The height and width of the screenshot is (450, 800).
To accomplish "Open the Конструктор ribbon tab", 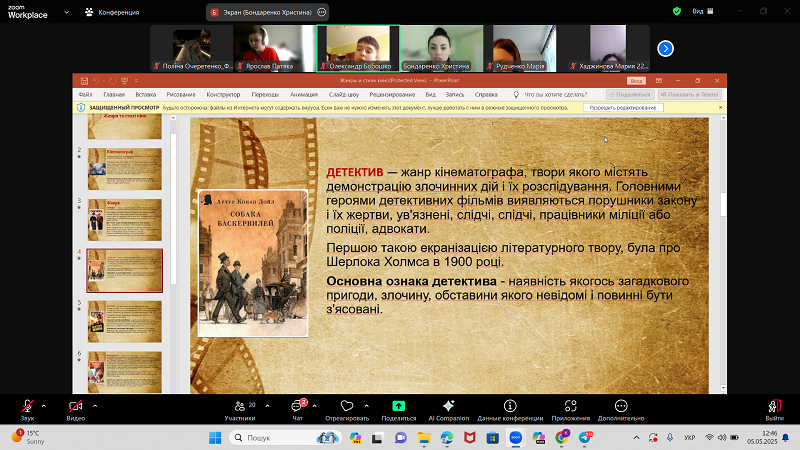I will [x=223, y=94].
